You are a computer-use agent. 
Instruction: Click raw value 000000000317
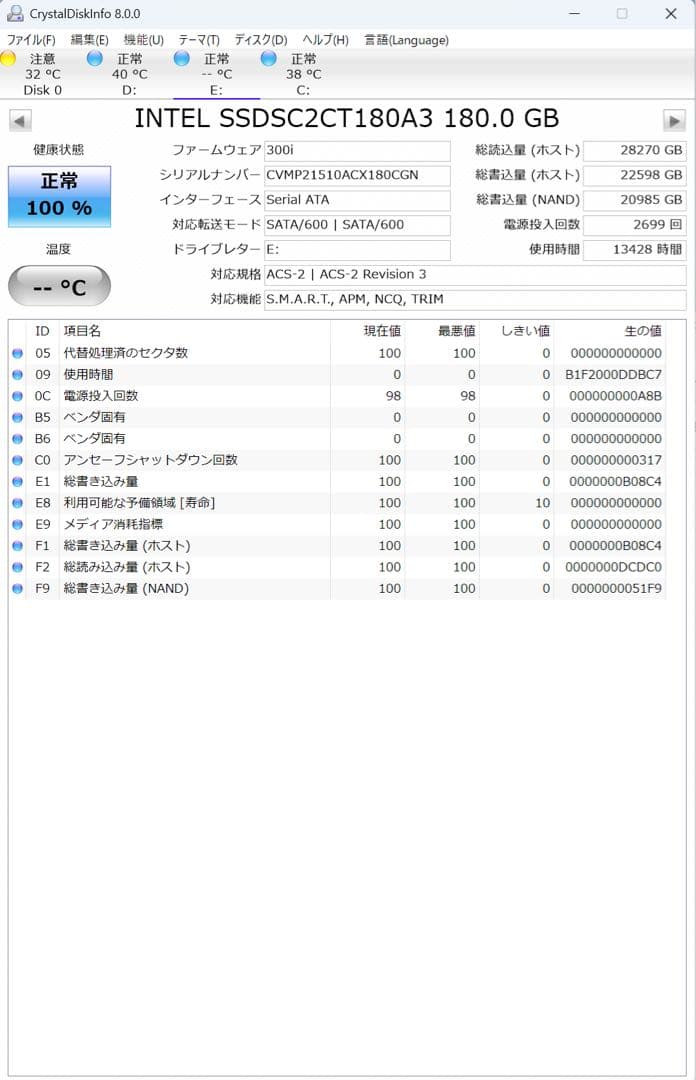(x=616, y=460)
